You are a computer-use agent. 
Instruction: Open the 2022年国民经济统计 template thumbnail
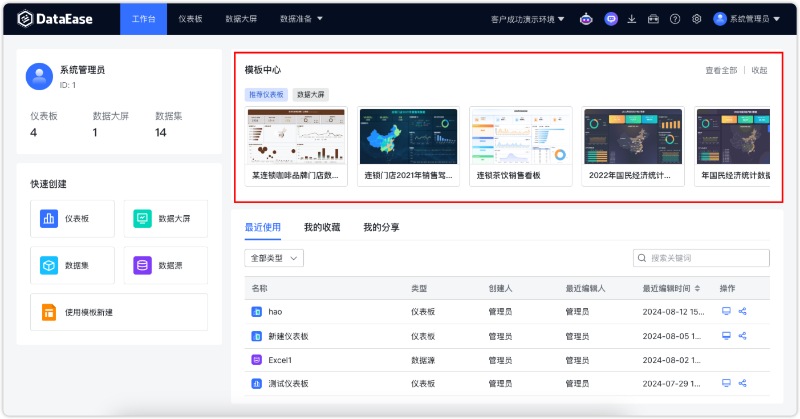(633, 136)
